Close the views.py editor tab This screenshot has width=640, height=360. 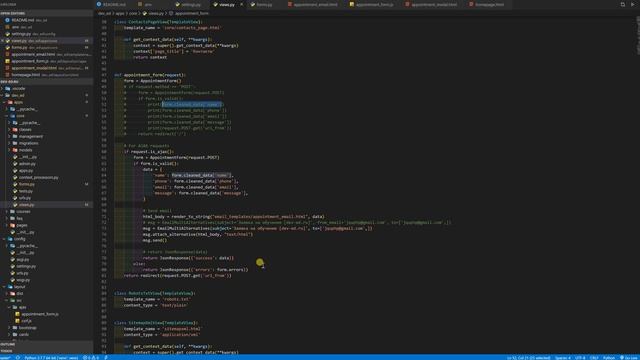click(241, 4)
